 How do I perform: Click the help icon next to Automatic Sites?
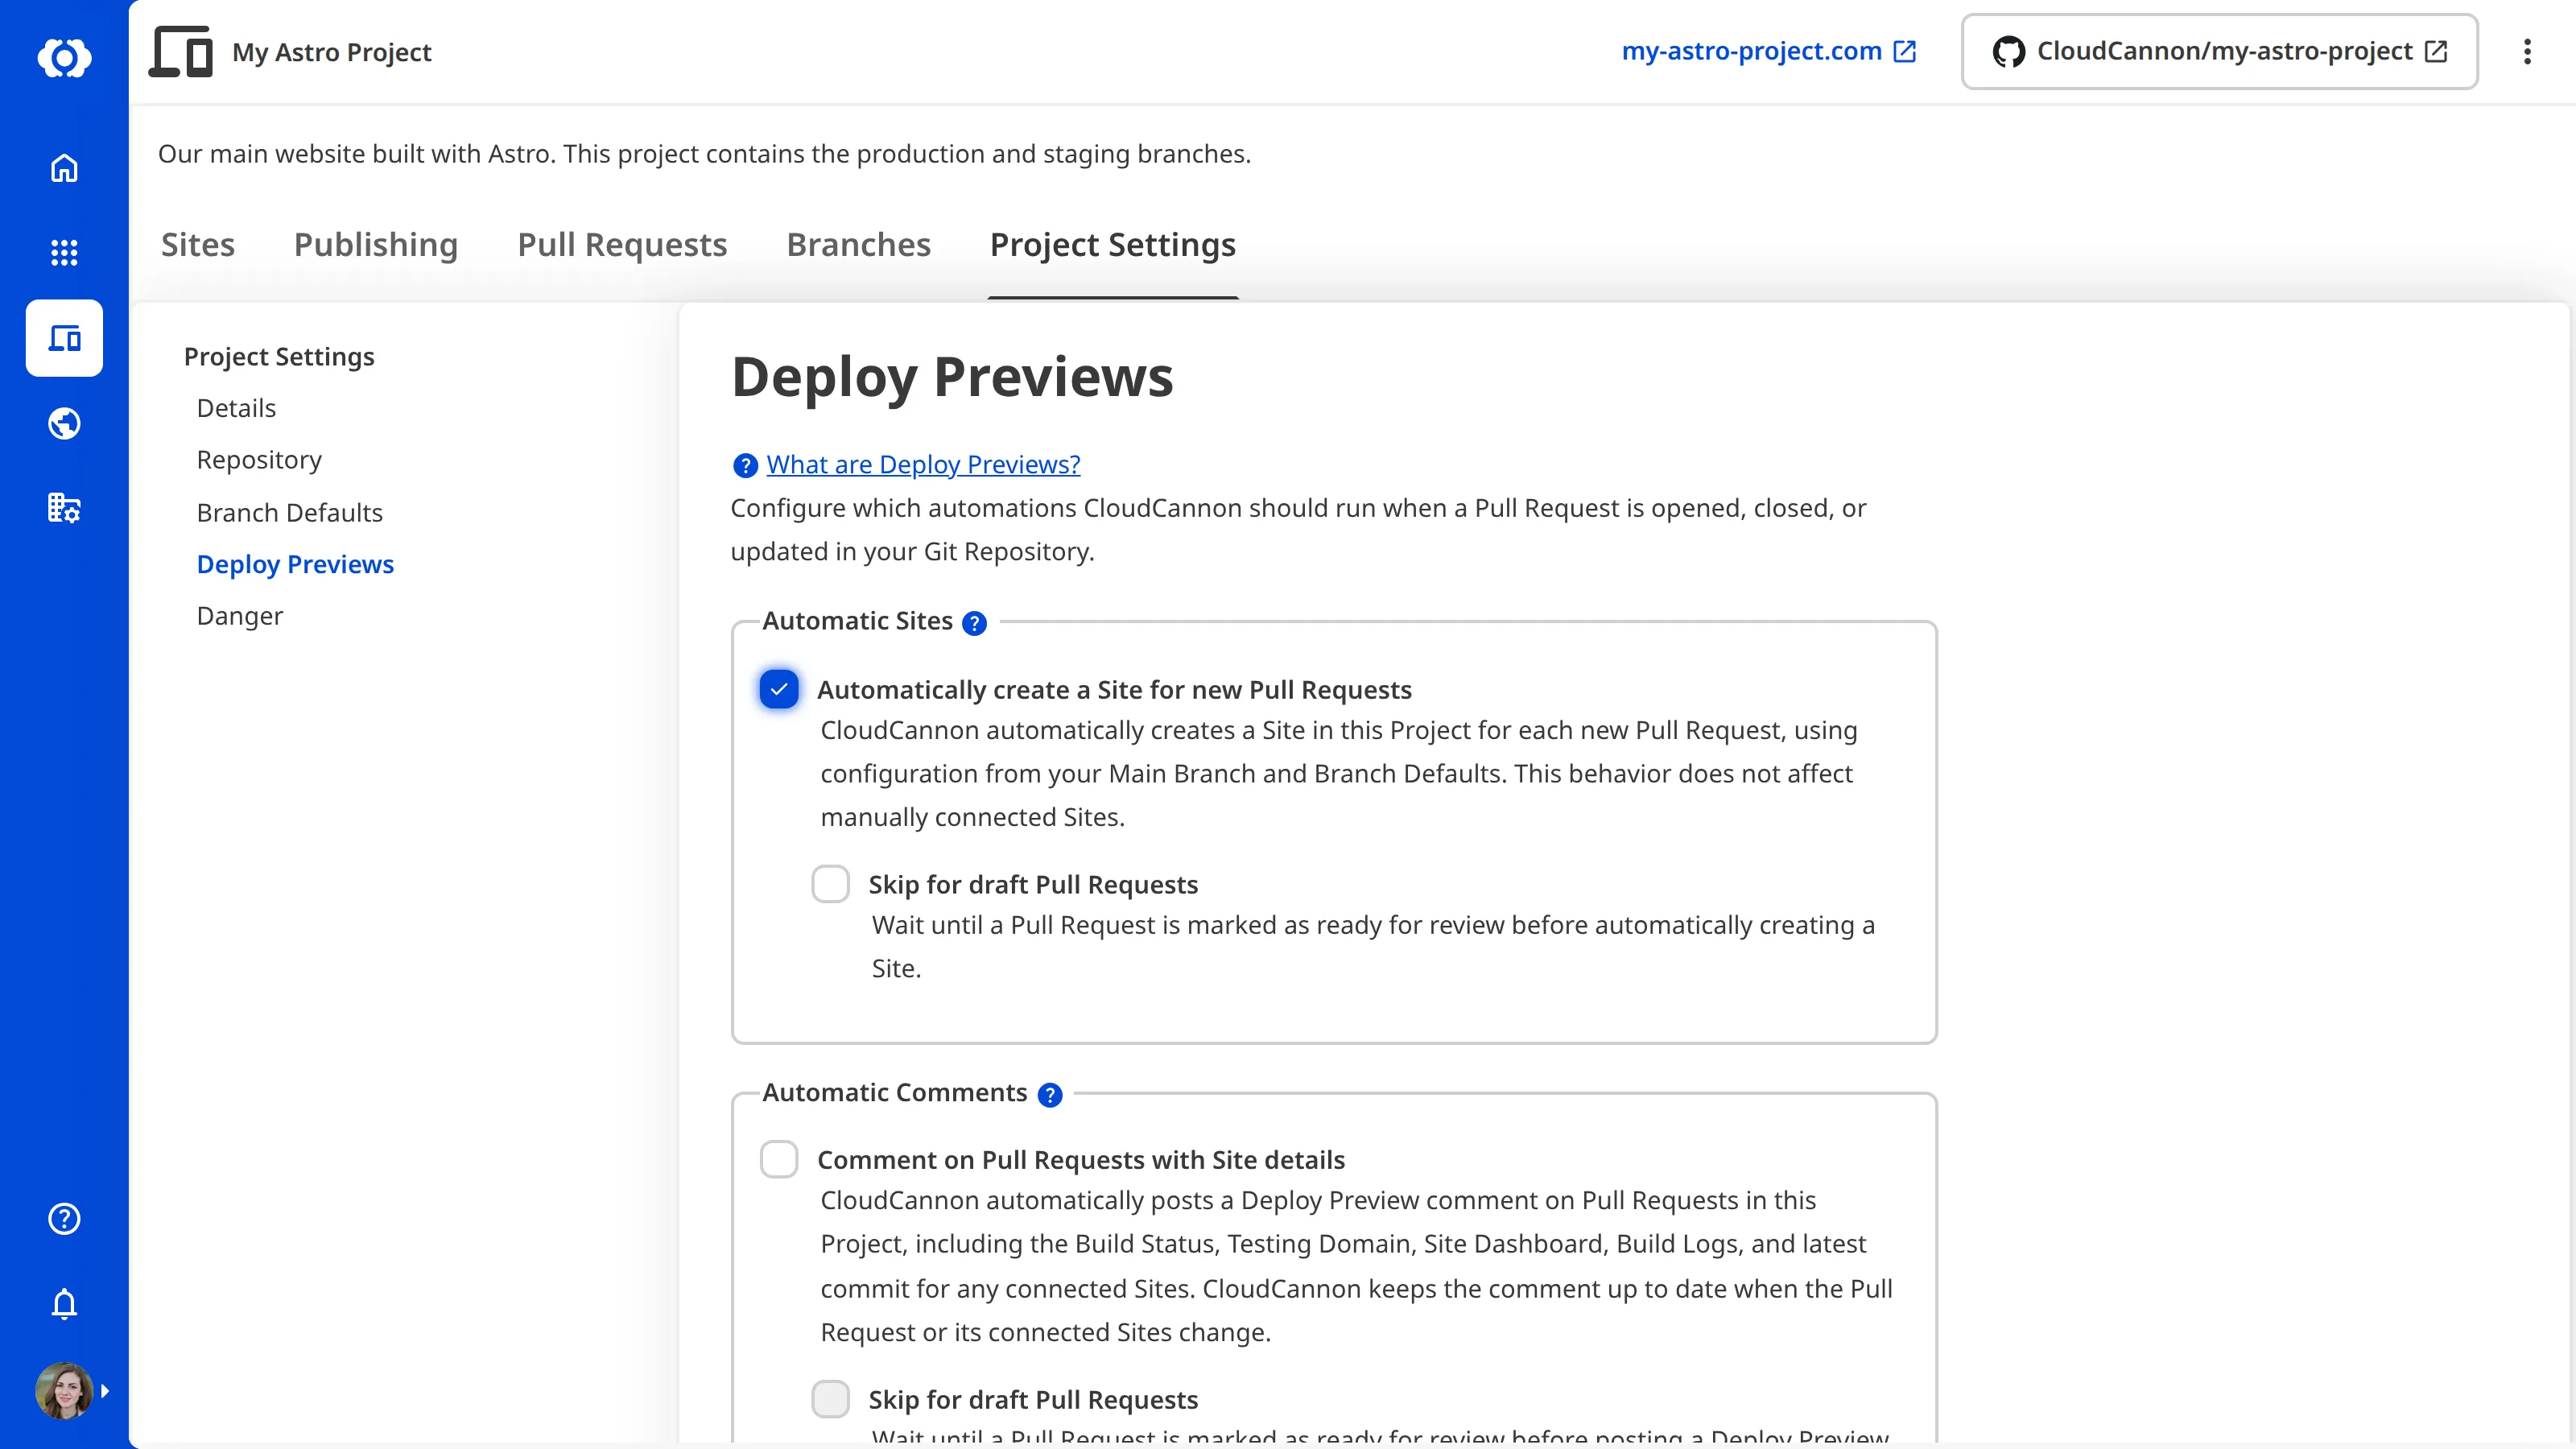click(x=974, y=623)
